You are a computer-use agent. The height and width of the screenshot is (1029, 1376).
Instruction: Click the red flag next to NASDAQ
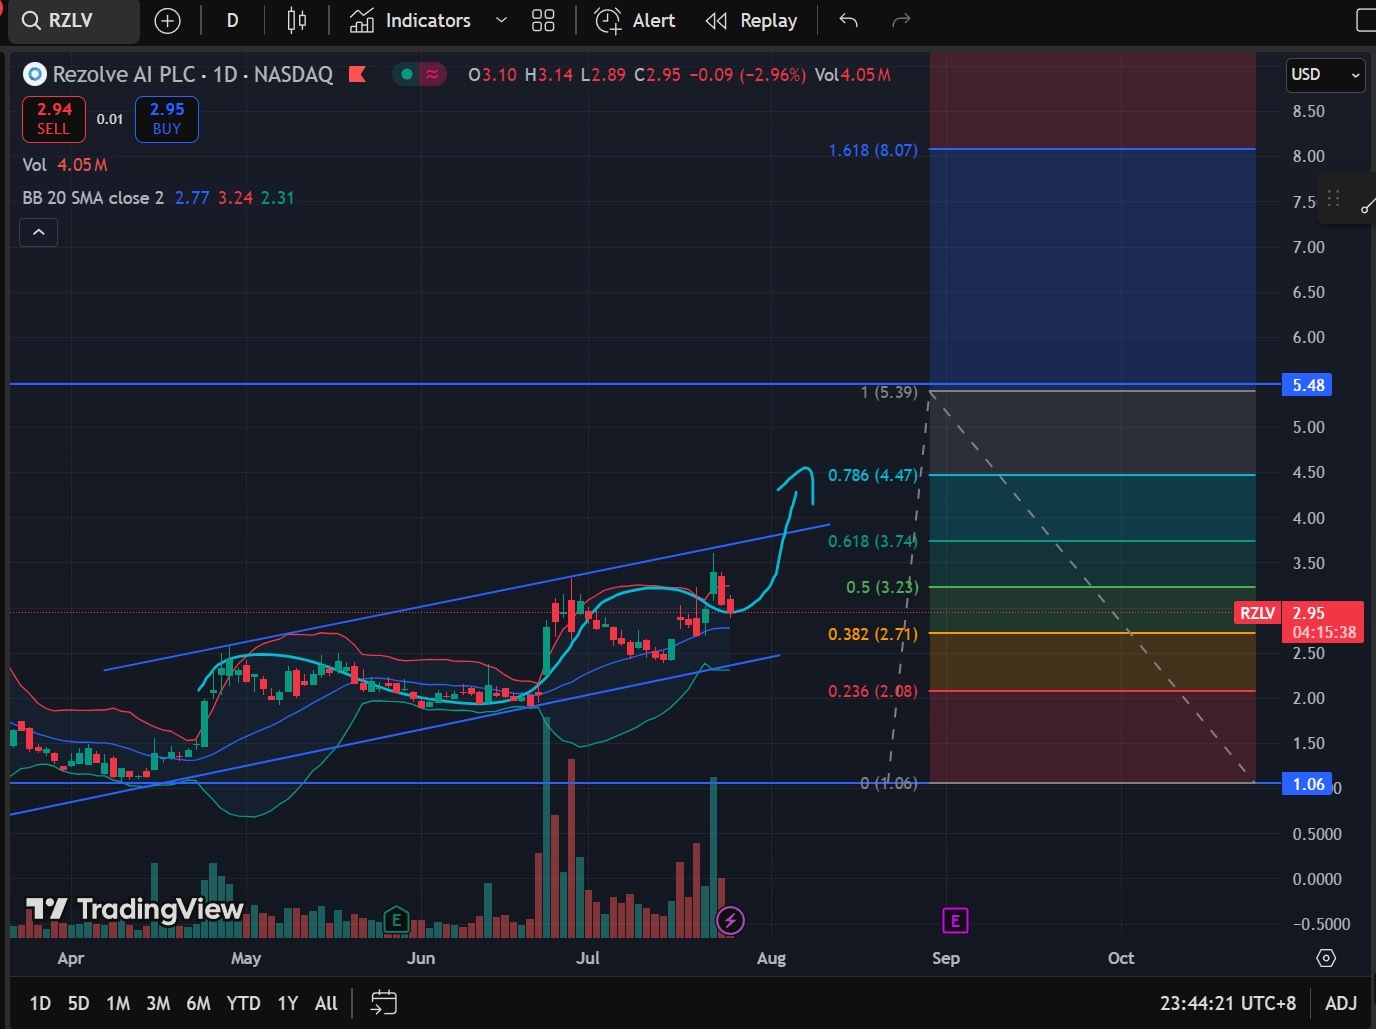[357, 74]
